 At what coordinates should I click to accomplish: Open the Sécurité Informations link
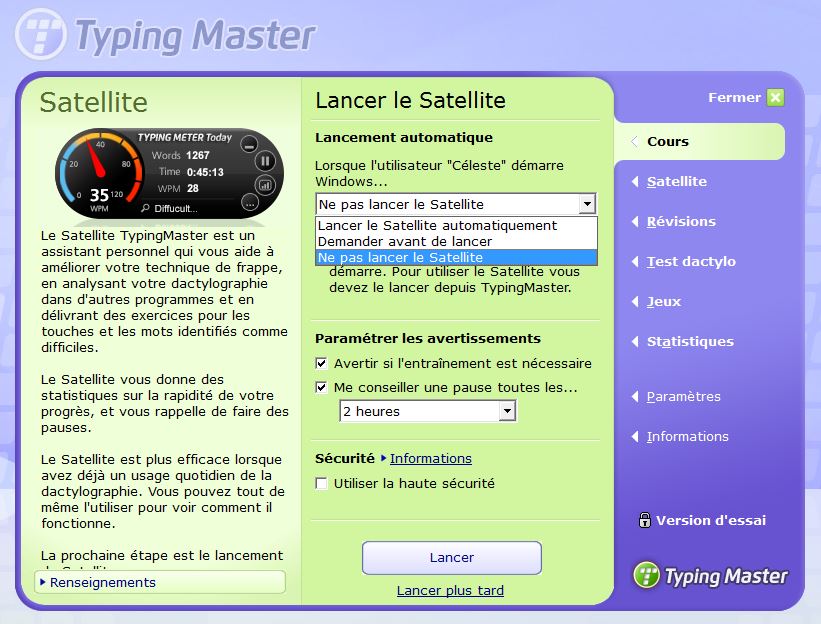click(x=430, y=459)
